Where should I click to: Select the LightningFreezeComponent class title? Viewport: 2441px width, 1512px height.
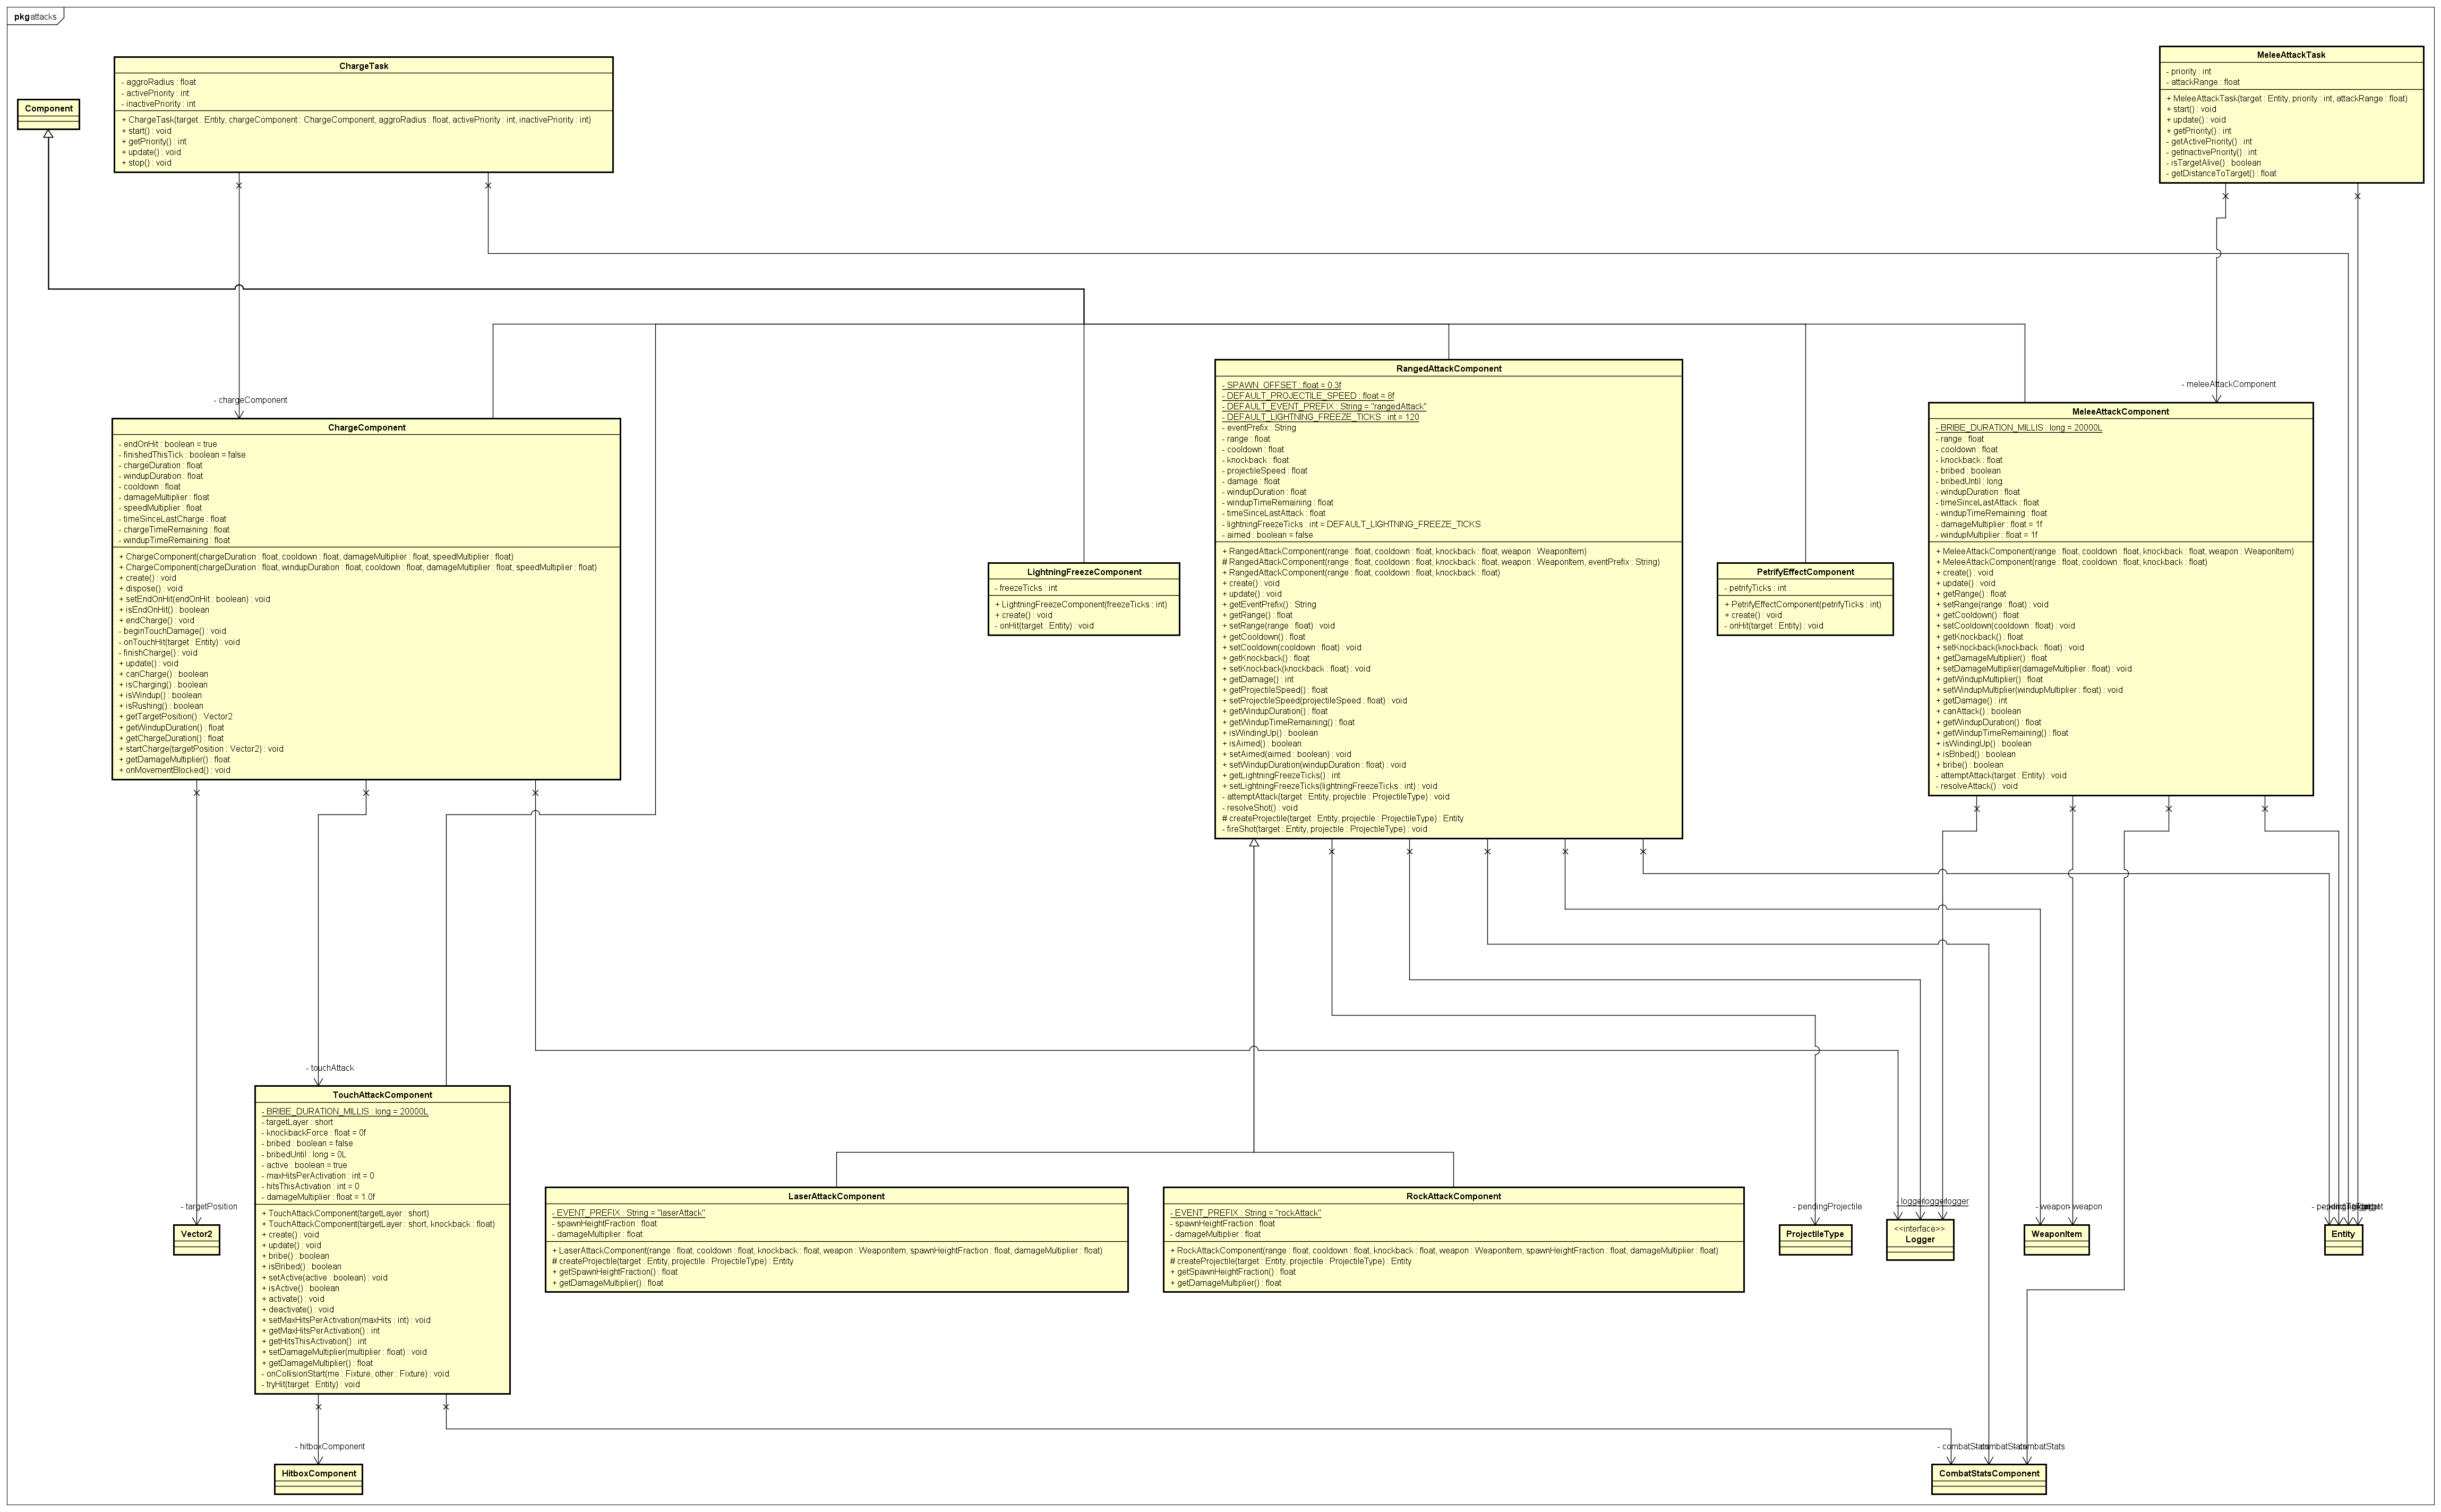coord(1084,572)
